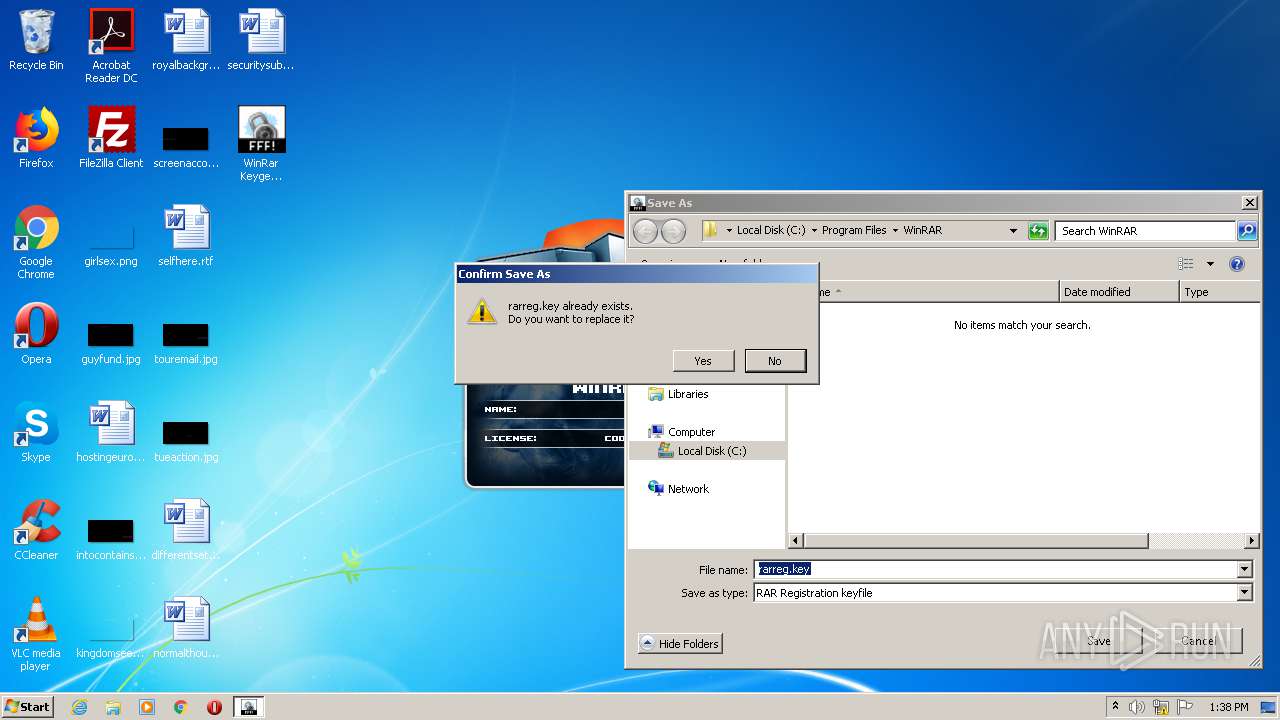Click the horizontal scrollbar in file list
This screenshot has height=720, width=1280.
pos(975,541)
